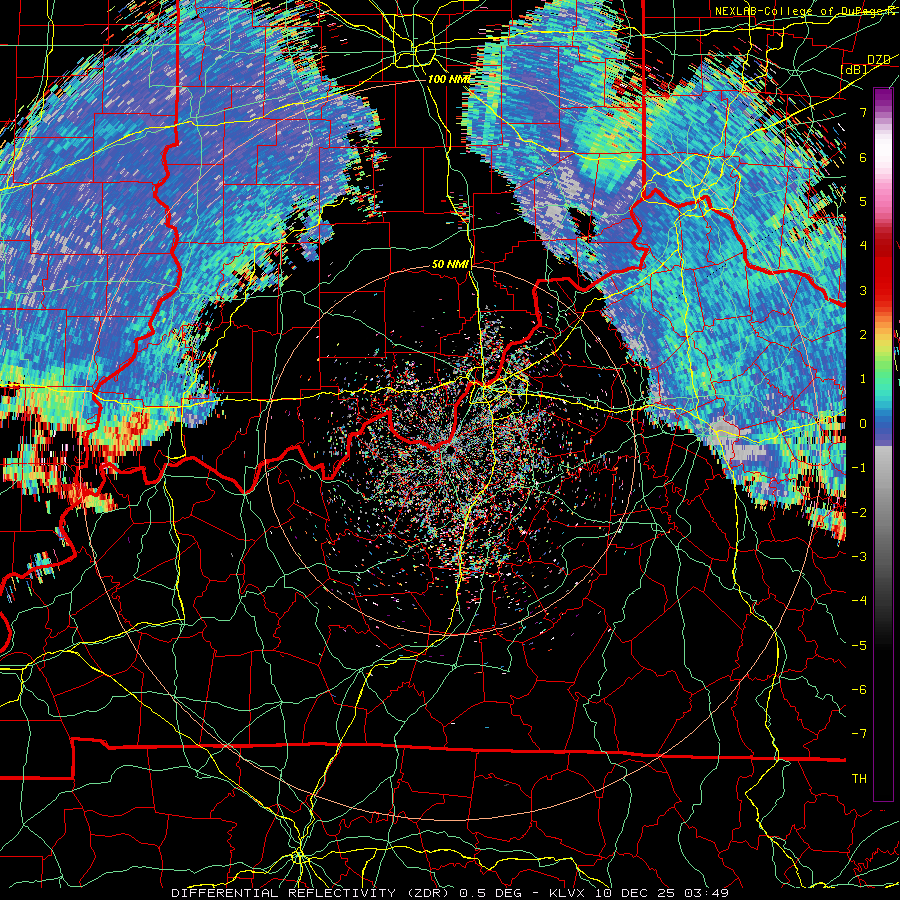Click the scale label '2'

(x=863, y=335)
